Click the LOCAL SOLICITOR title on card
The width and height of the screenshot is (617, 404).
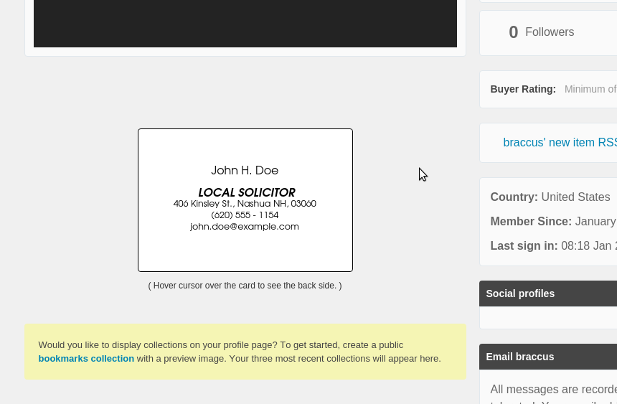click(246, 192)
